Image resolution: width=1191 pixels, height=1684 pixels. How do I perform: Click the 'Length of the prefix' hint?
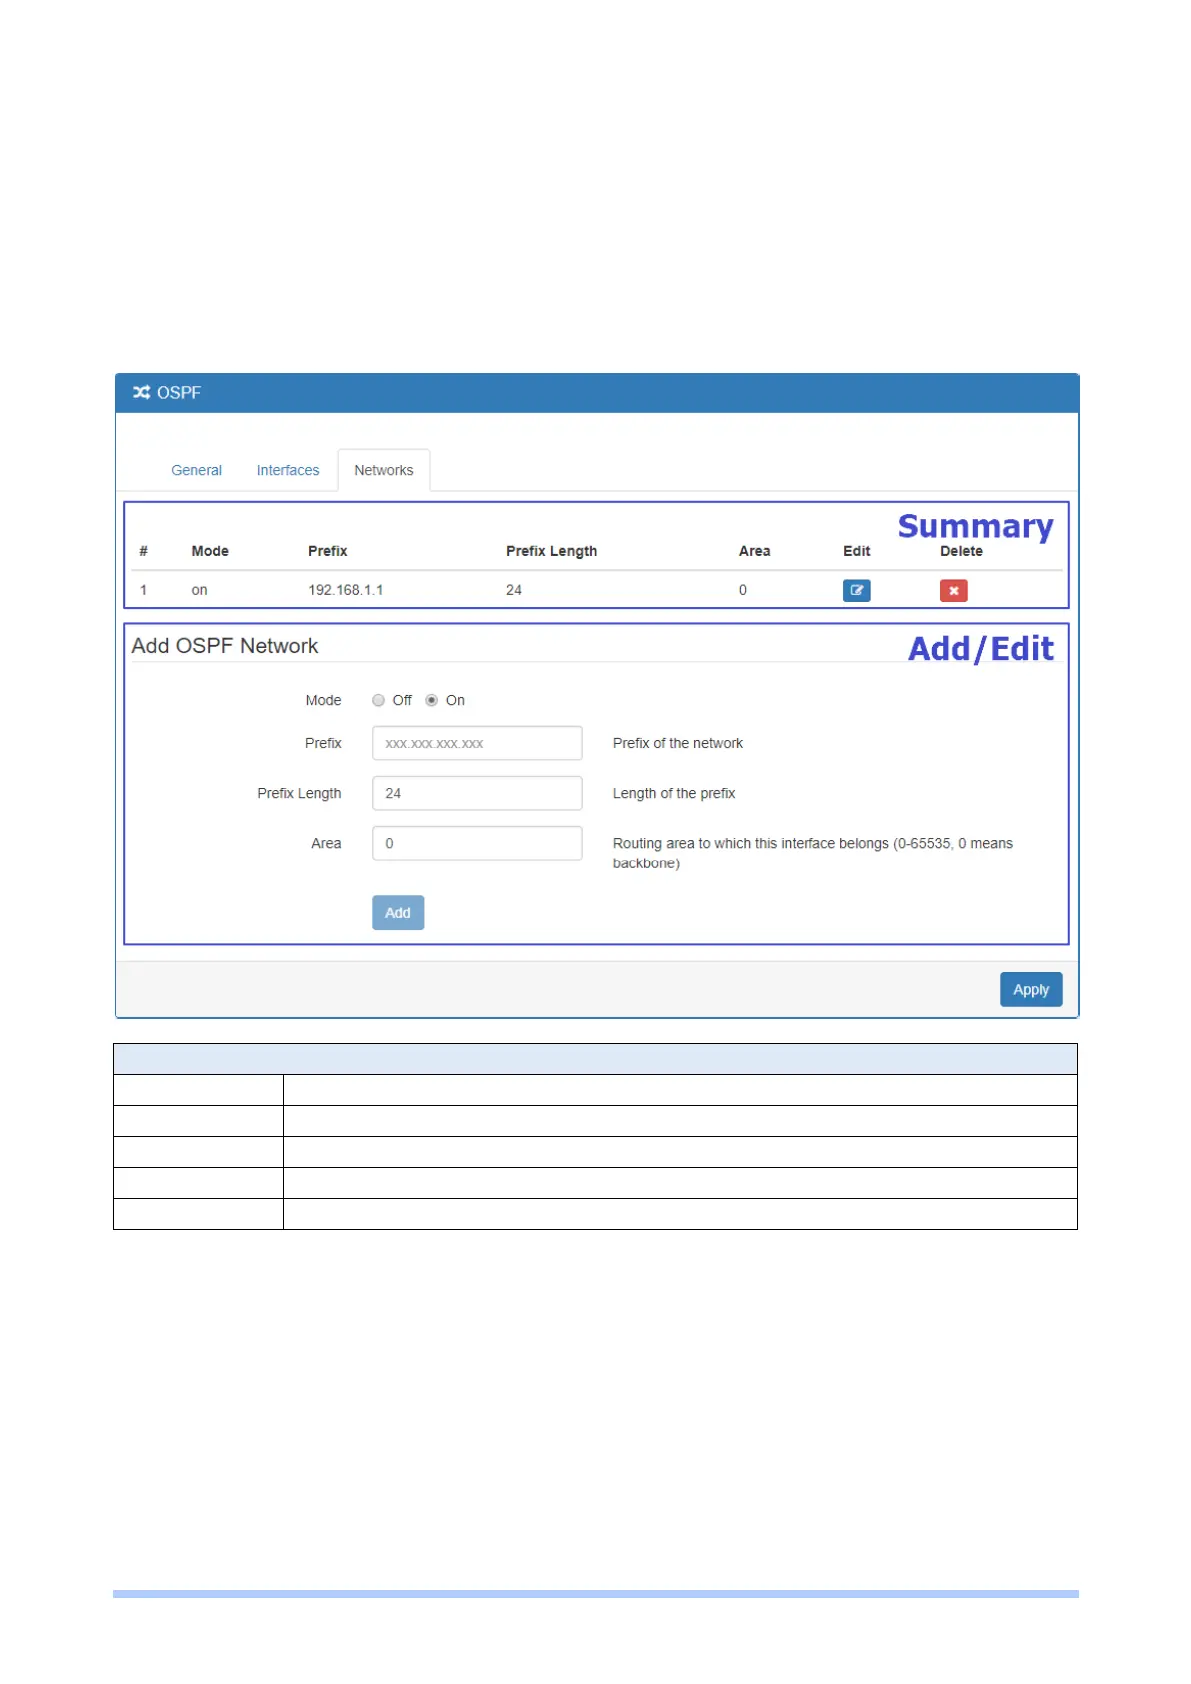click(674, 793)
